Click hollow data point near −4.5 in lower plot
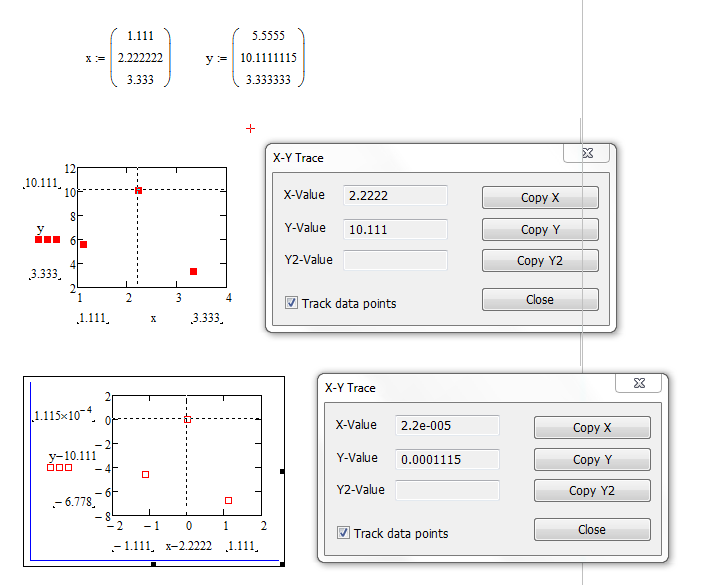This screenshot has width=705, height=585. pyautogui.click(x=146, y=474)
